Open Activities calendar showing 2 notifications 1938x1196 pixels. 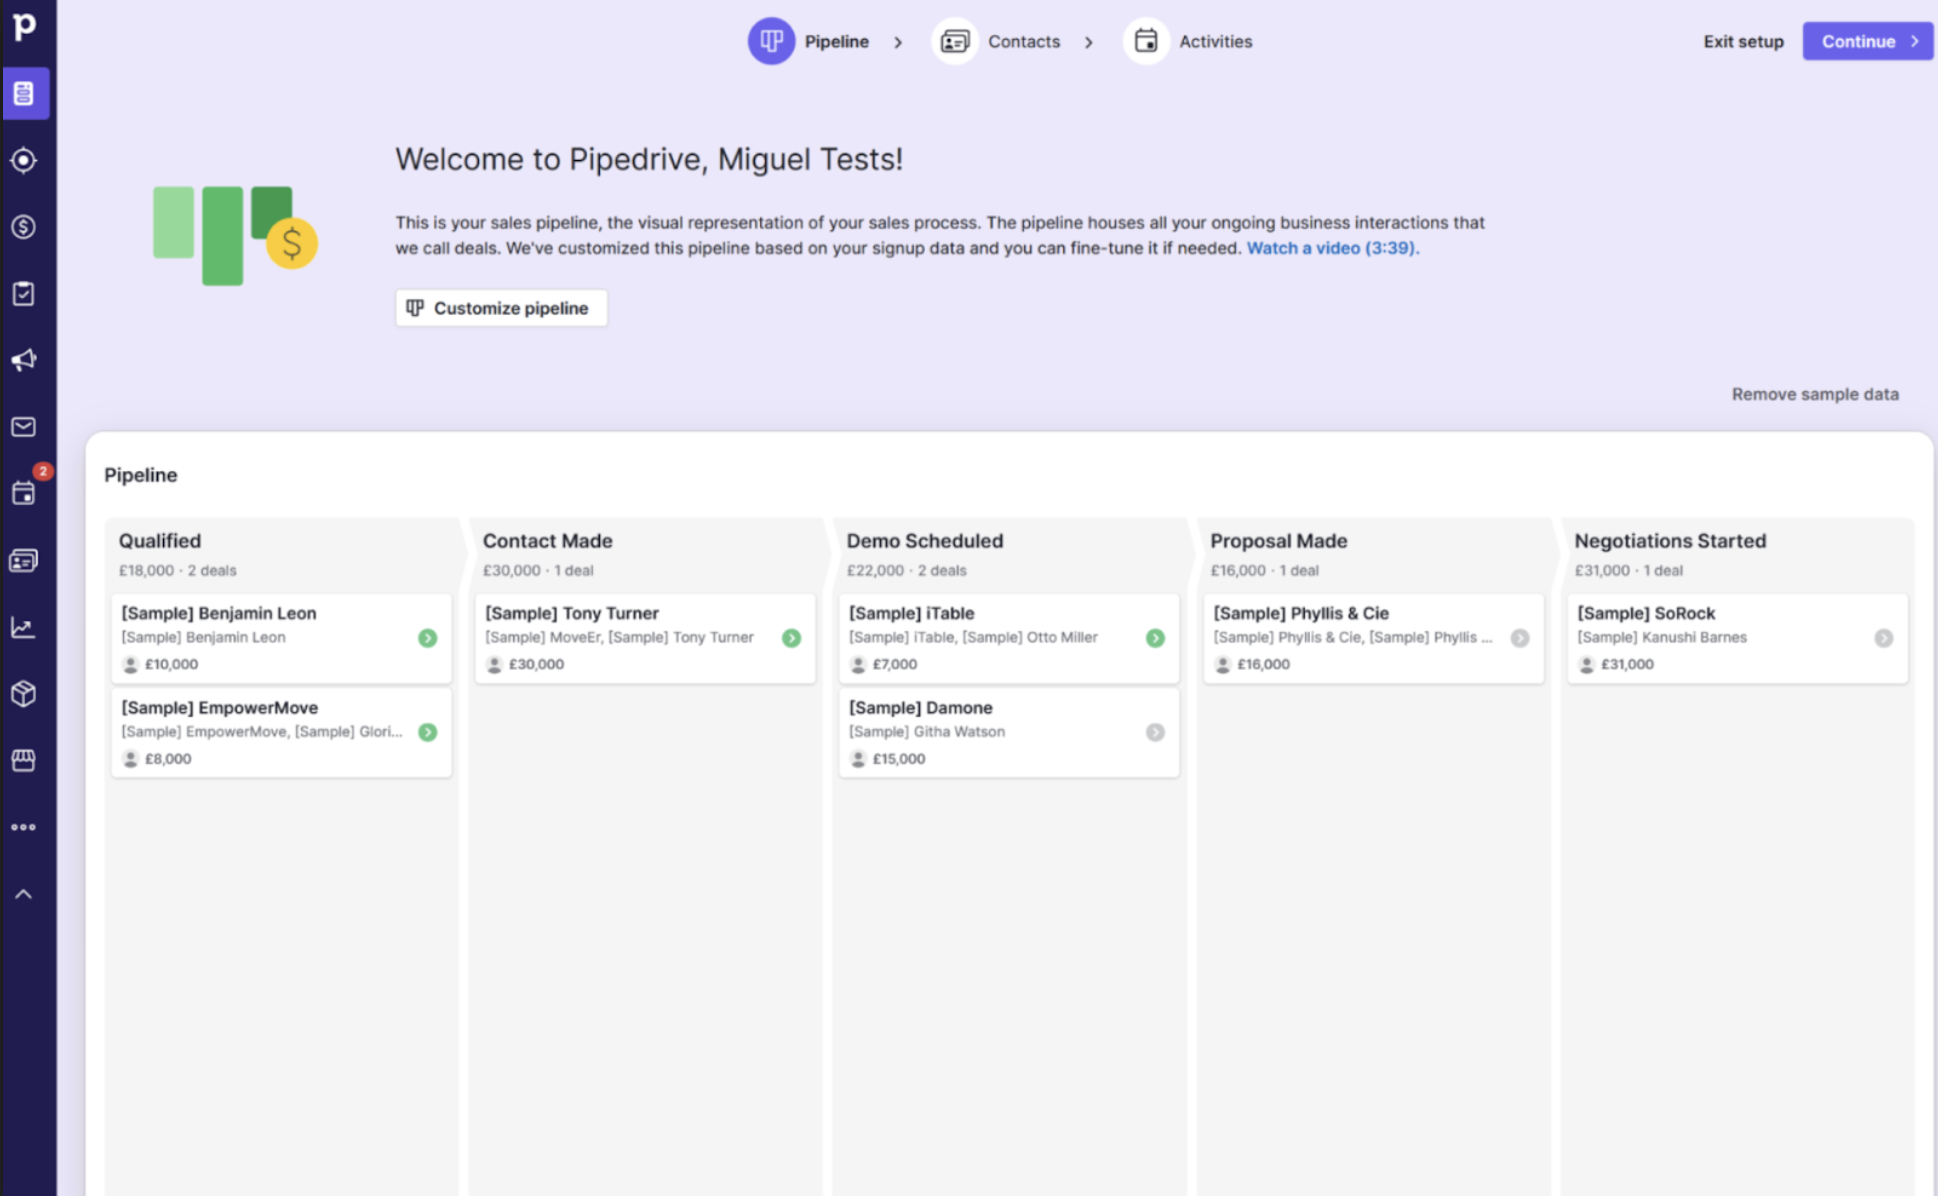[23, 492]
